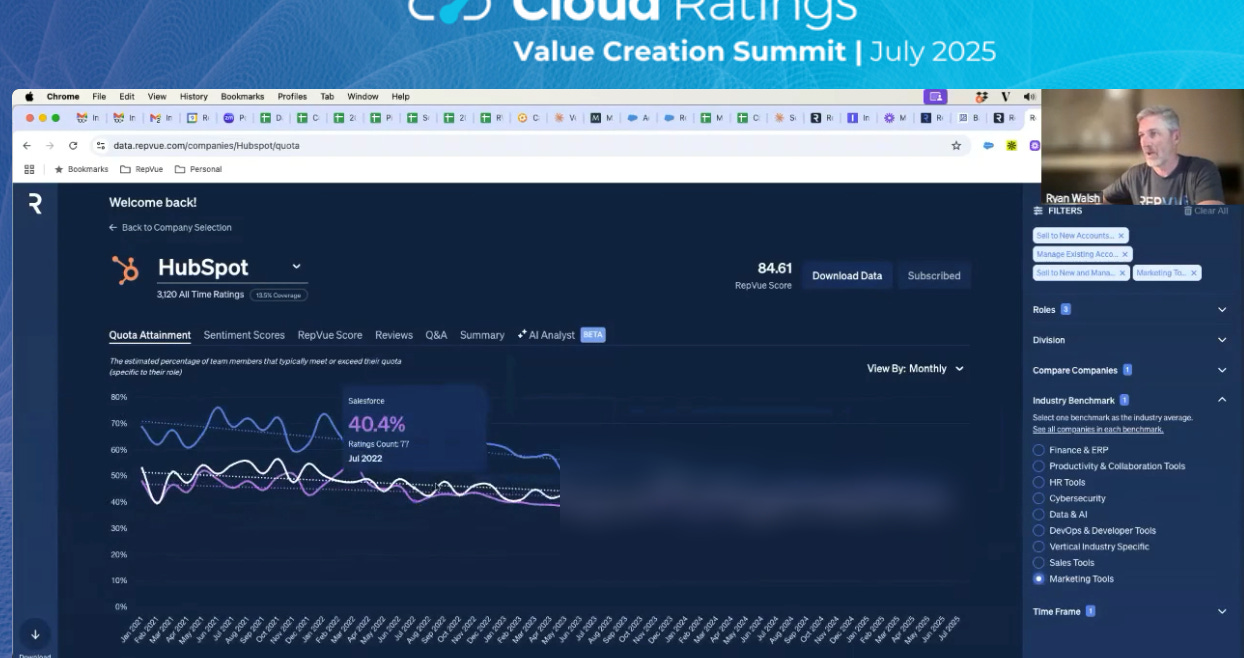
Task: Click the Apple menu icon
Action: tap(29, 97)
